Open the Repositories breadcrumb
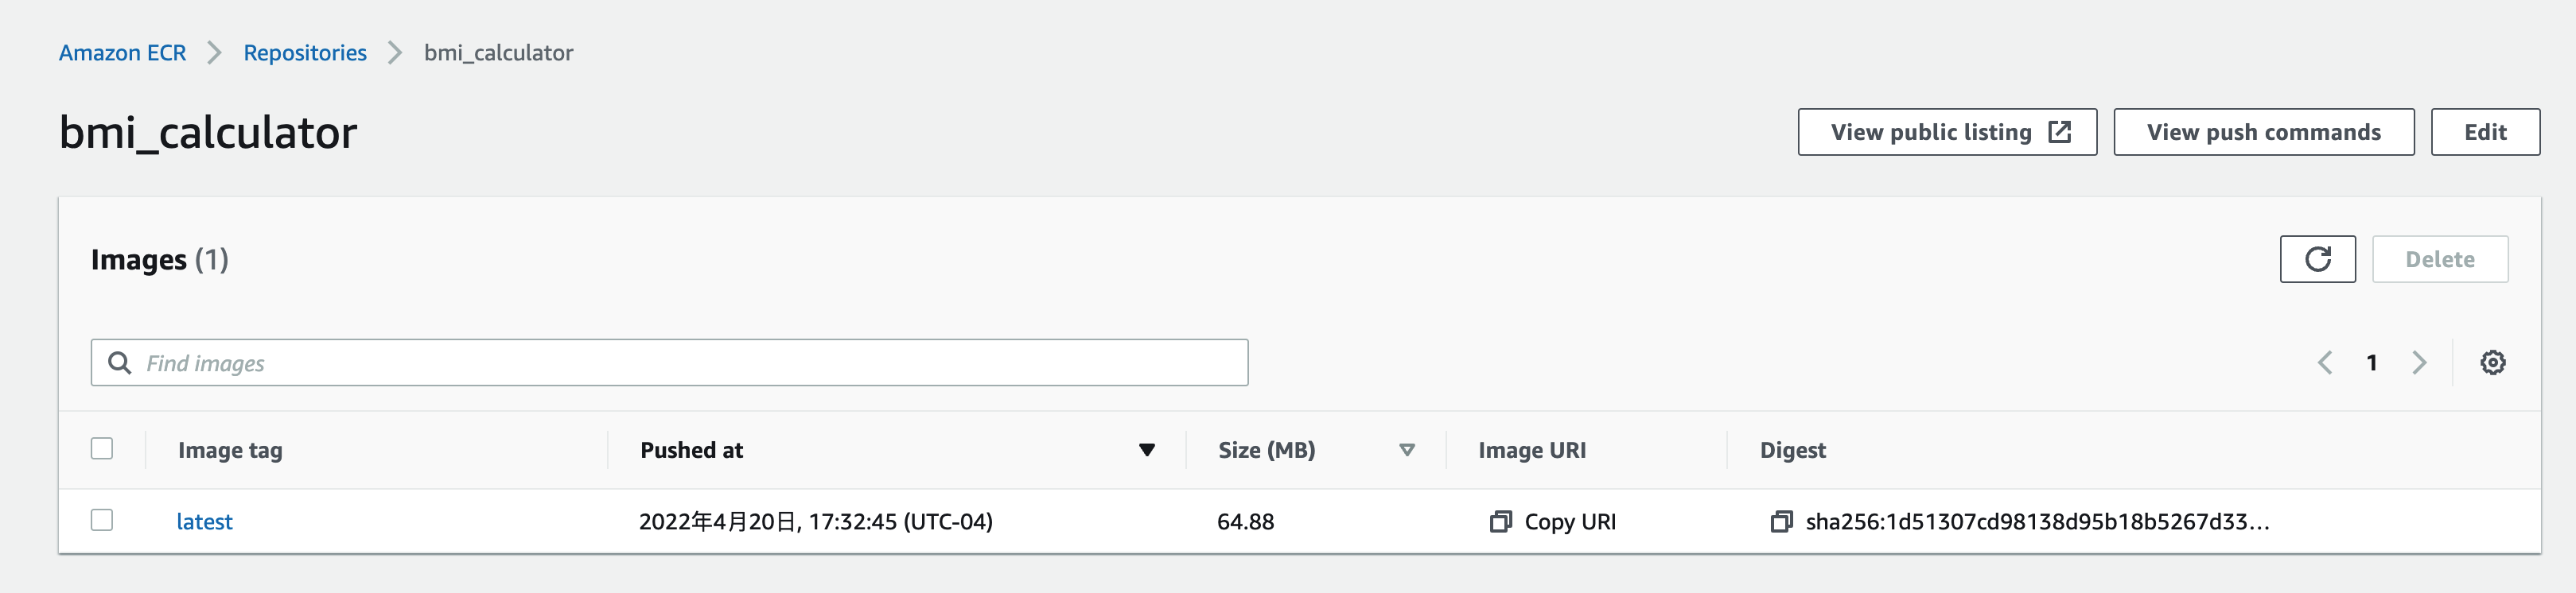The height and width of the screenshot is (593, 2576). (305, 52)
